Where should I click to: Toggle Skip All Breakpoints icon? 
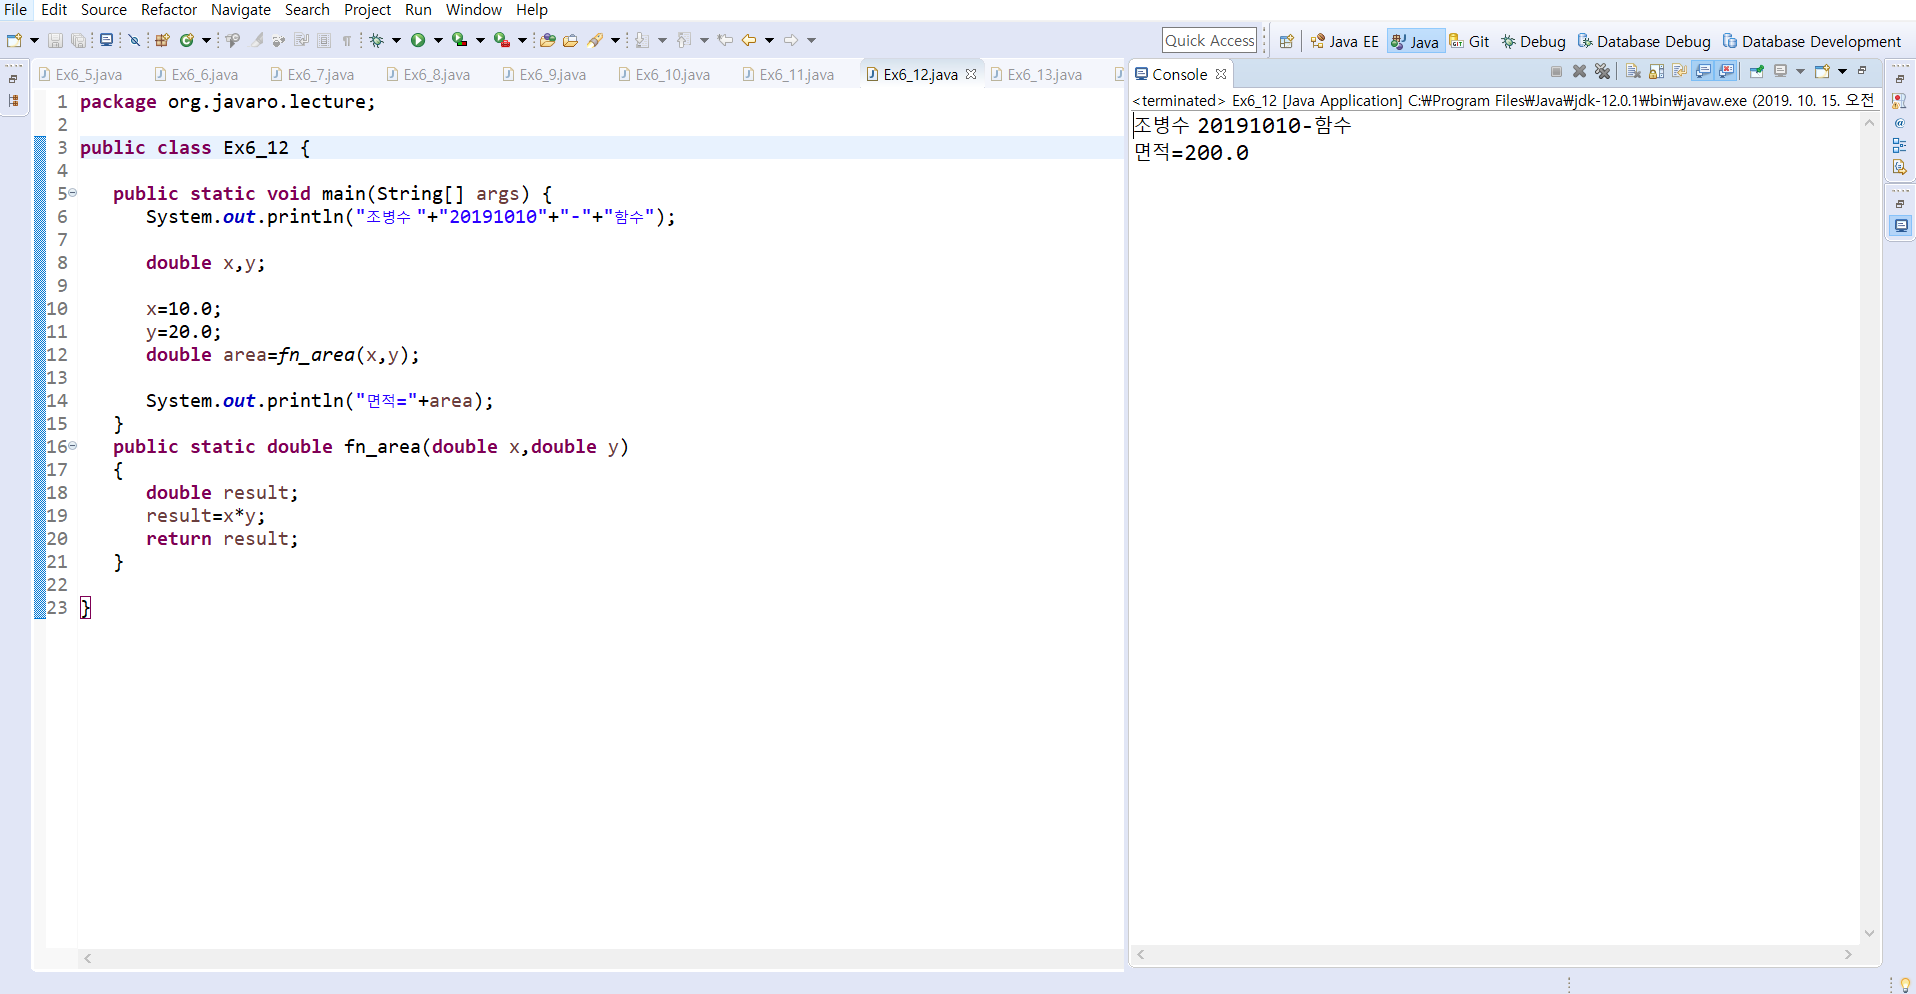coord(134,40)
